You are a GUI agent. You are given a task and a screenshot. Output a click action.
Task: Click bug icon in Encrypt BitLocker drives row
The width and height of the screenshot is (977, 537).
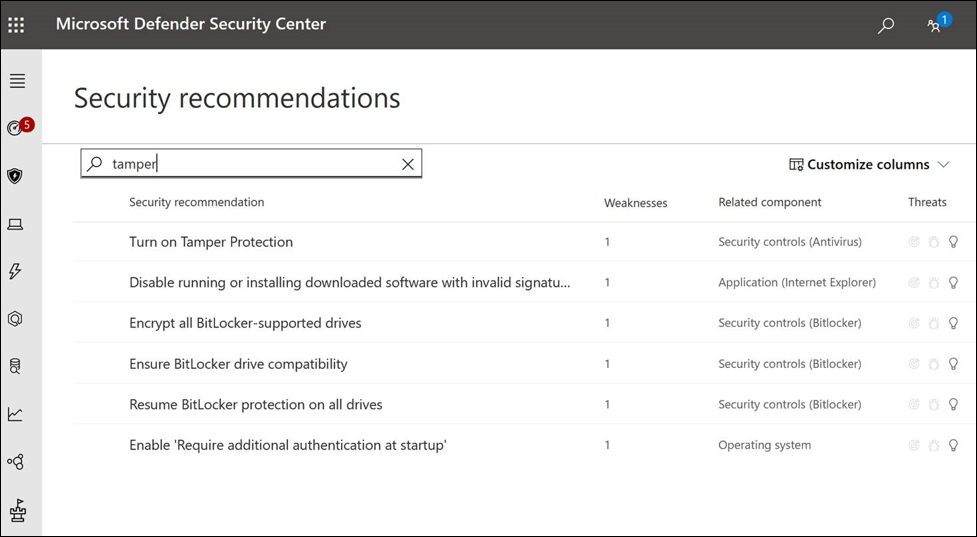[933, 323]
